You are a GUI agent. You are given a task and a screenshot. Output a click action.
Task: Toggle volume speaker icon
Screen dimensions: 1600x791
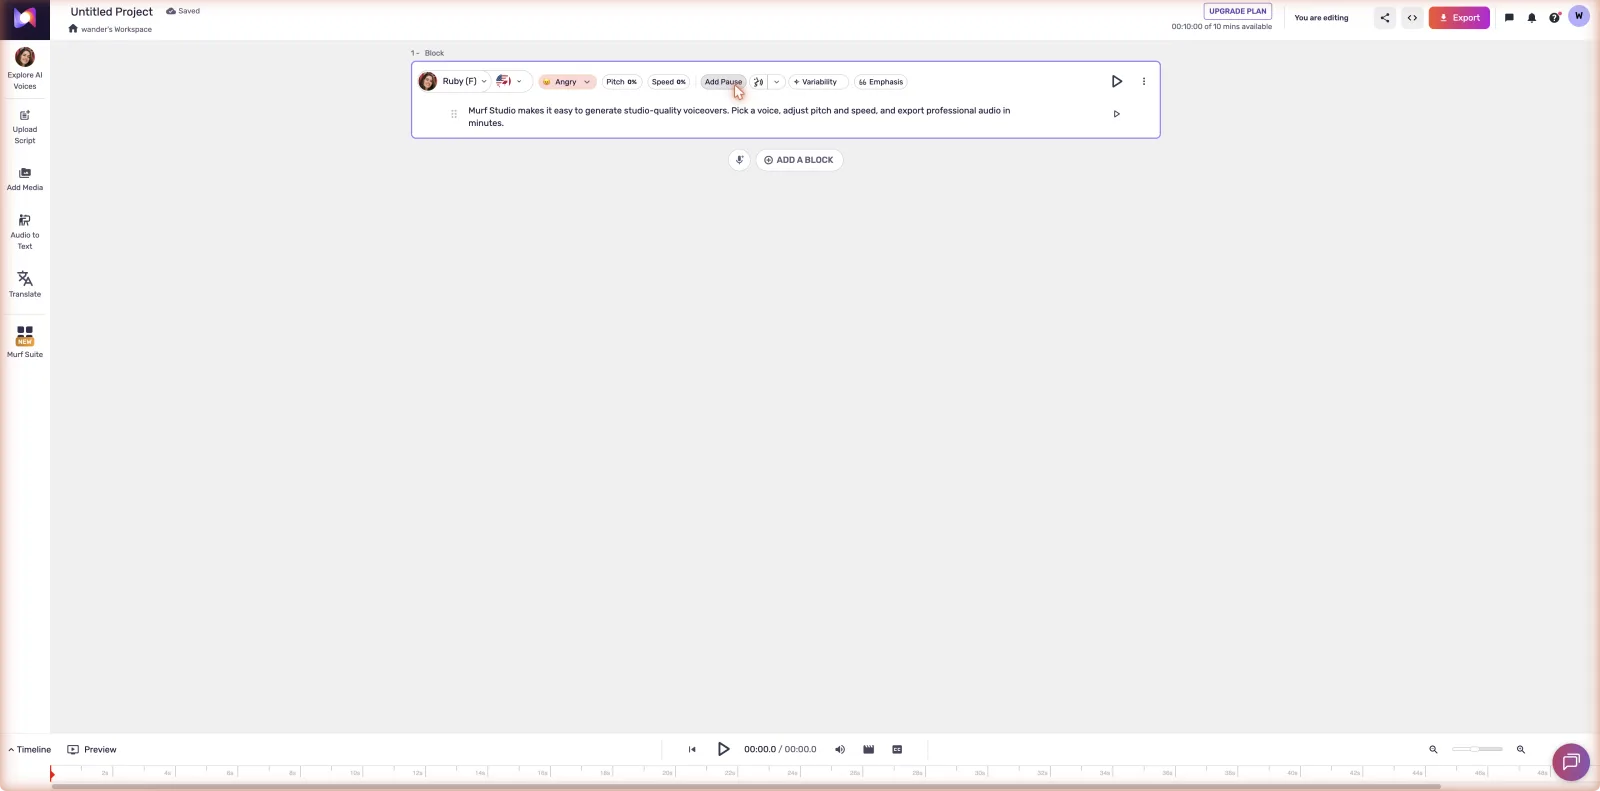point(840,750)
